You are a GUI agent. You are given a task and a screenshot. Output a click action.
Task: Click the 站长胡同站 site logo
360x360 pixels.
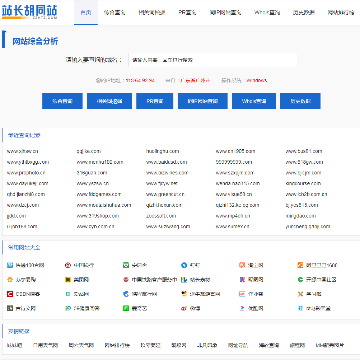tap(29, 12)
